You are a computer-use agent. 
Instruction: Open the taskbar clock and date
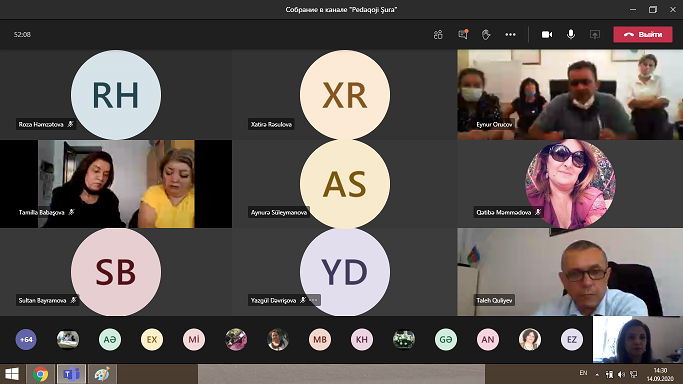click(660, 374)
